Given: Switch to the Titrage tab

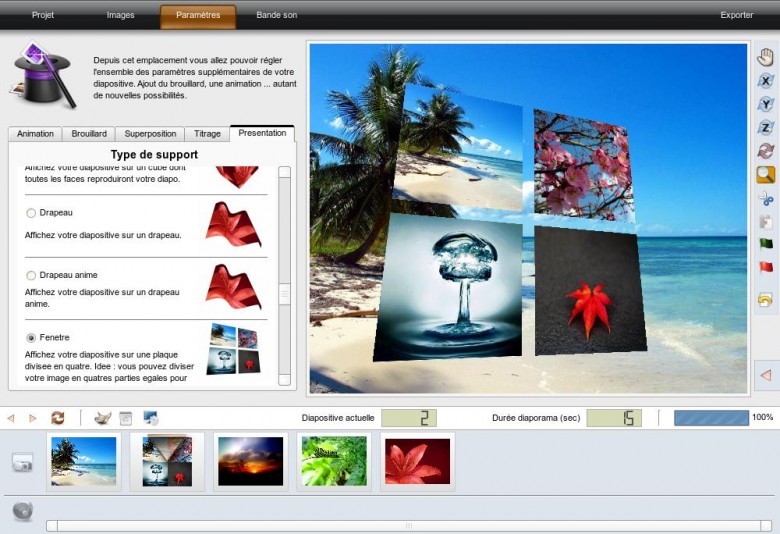Looking at the screenshot, I should click(x=207, y=134).
